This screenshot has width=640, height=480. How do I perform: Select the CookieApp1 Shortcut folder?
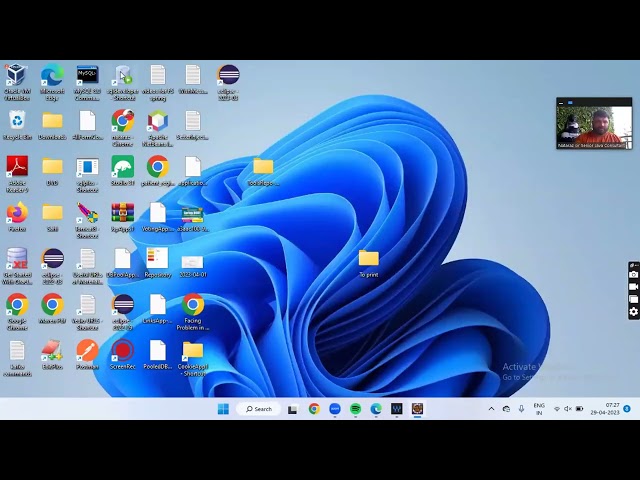[193, 351]
